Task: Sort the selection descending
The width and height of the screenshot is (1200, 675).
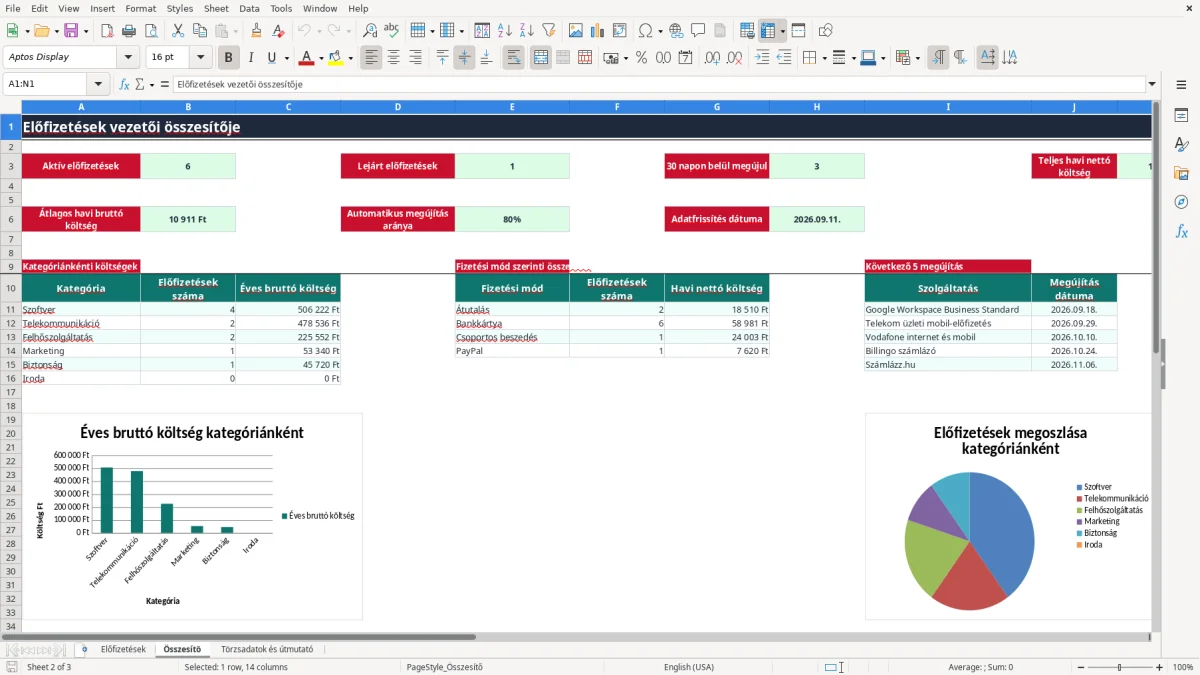Action: [526, 31]
